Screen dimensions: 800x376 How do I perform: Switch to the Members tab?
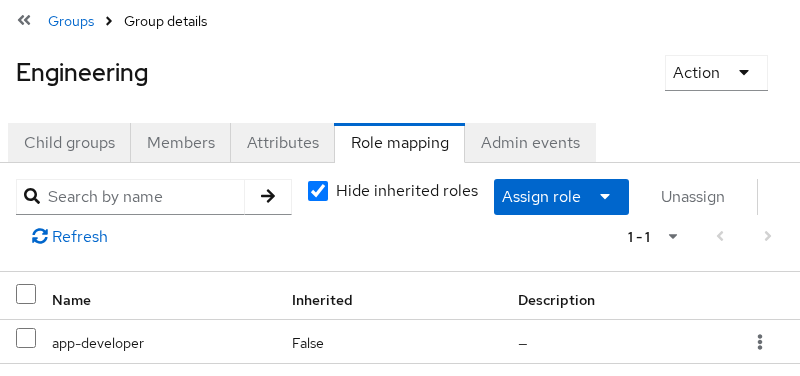(181, 142)
